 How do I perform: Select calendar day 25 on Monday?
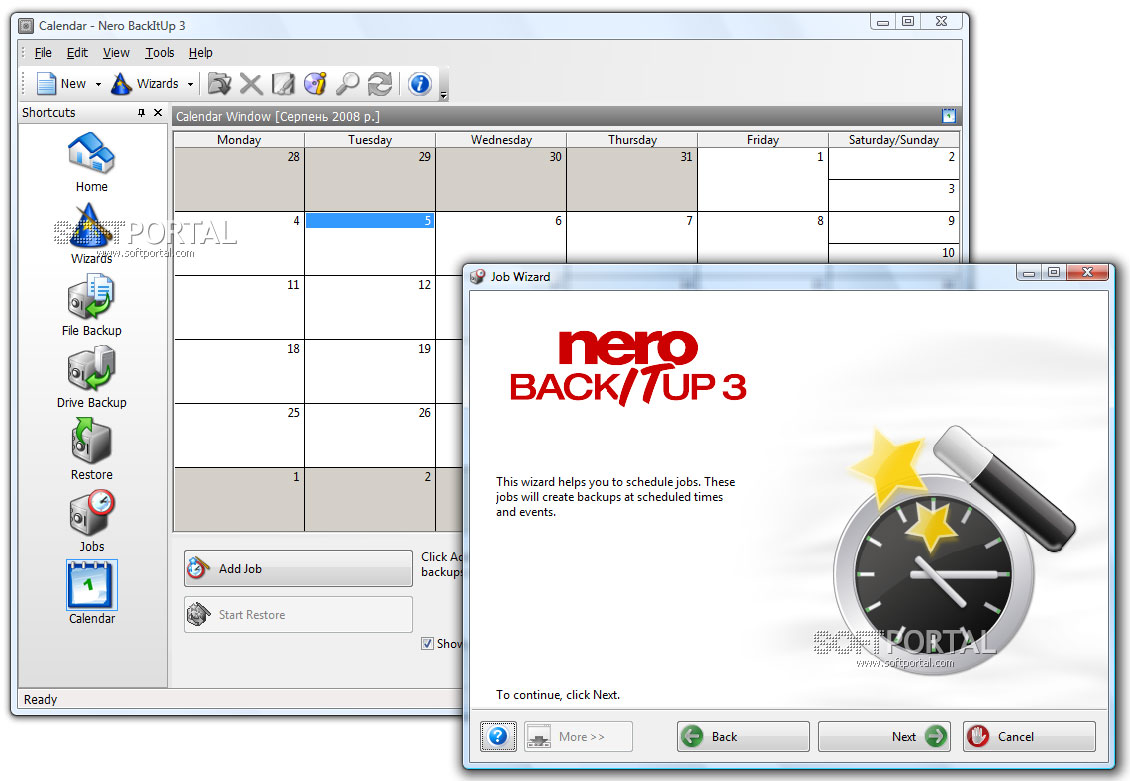click(239, 436)
